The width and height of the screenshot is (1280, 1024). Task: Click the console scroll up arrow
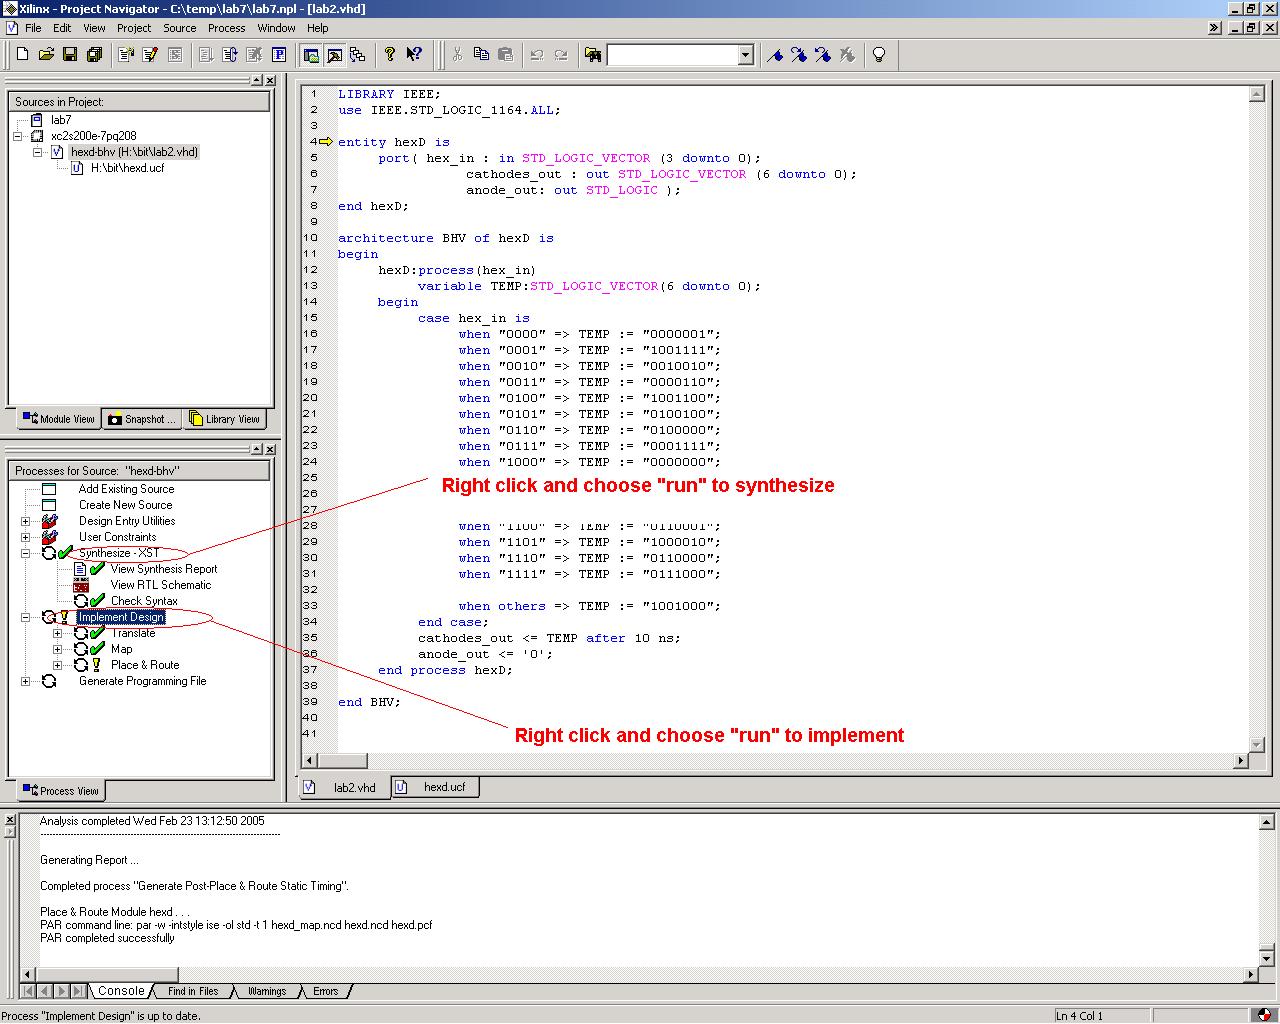(x=1266, y=822)
